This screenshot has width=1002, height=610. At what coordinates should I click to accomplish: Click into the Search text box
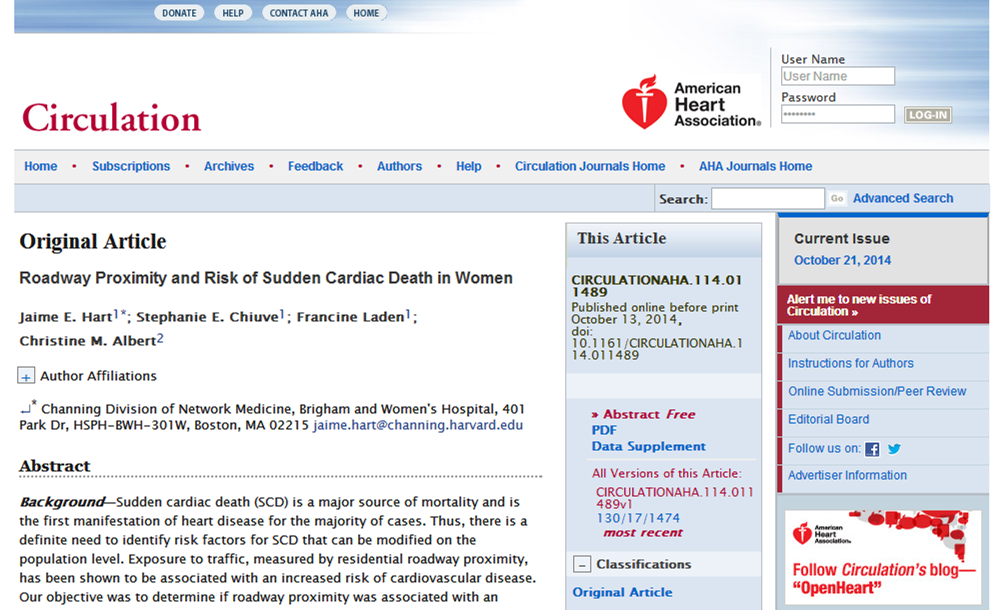click(x=767, y=199)
